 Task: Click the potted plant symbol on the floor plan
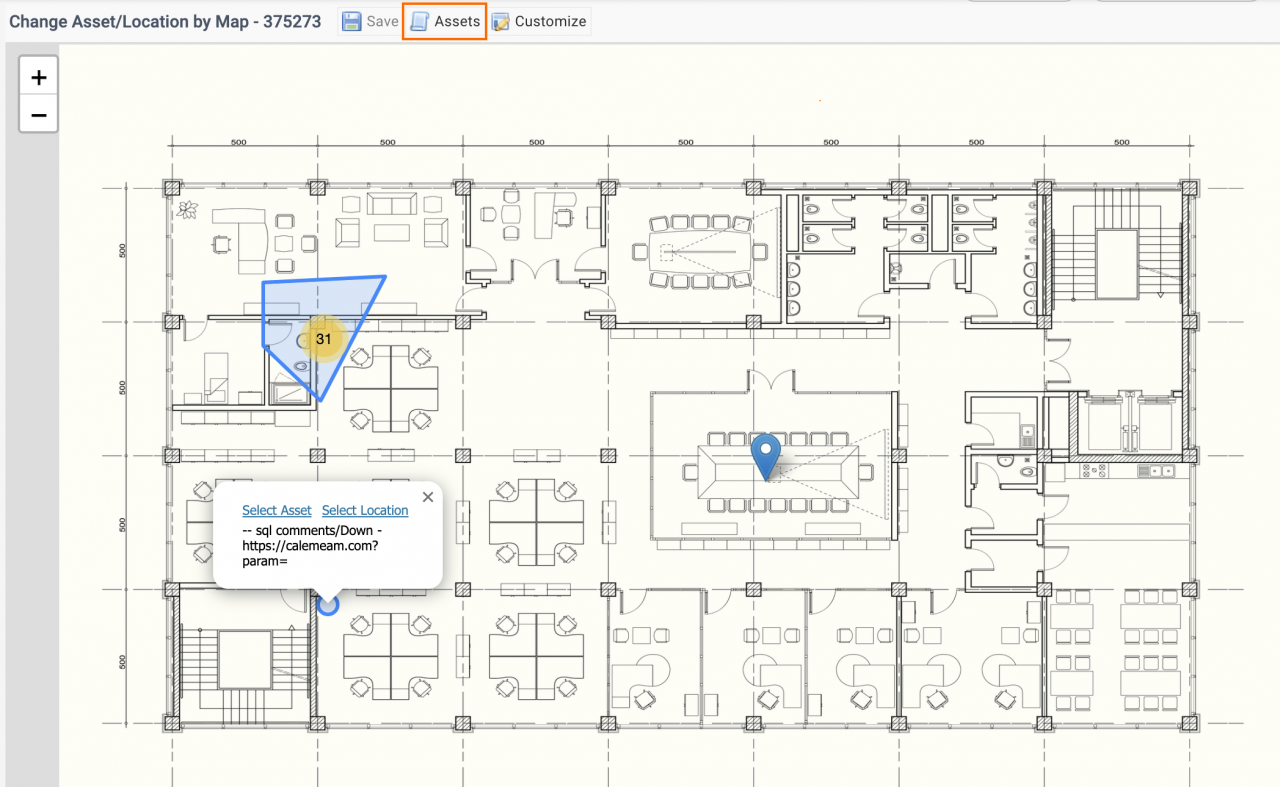pyautogui.click(x=187, y=209)
